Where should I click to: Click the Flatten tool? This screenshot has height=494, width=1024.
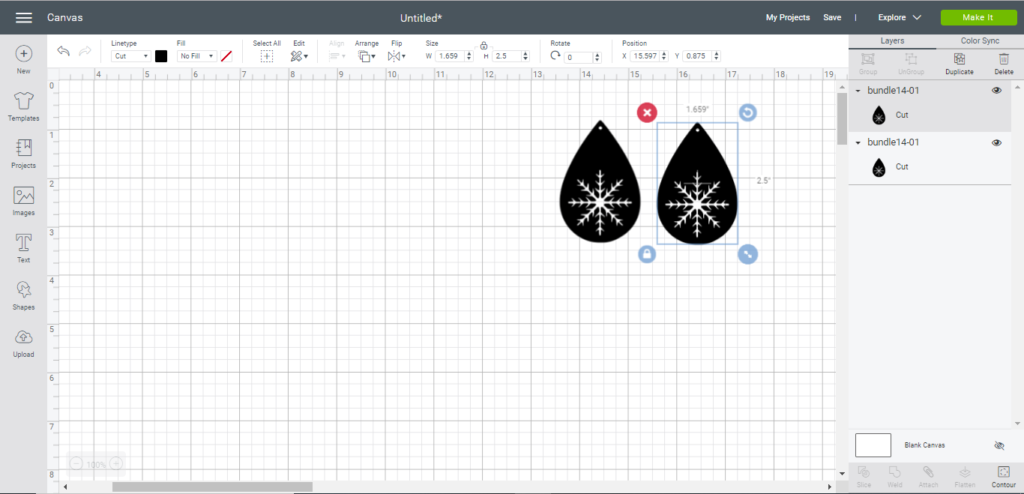click(964, 476)
